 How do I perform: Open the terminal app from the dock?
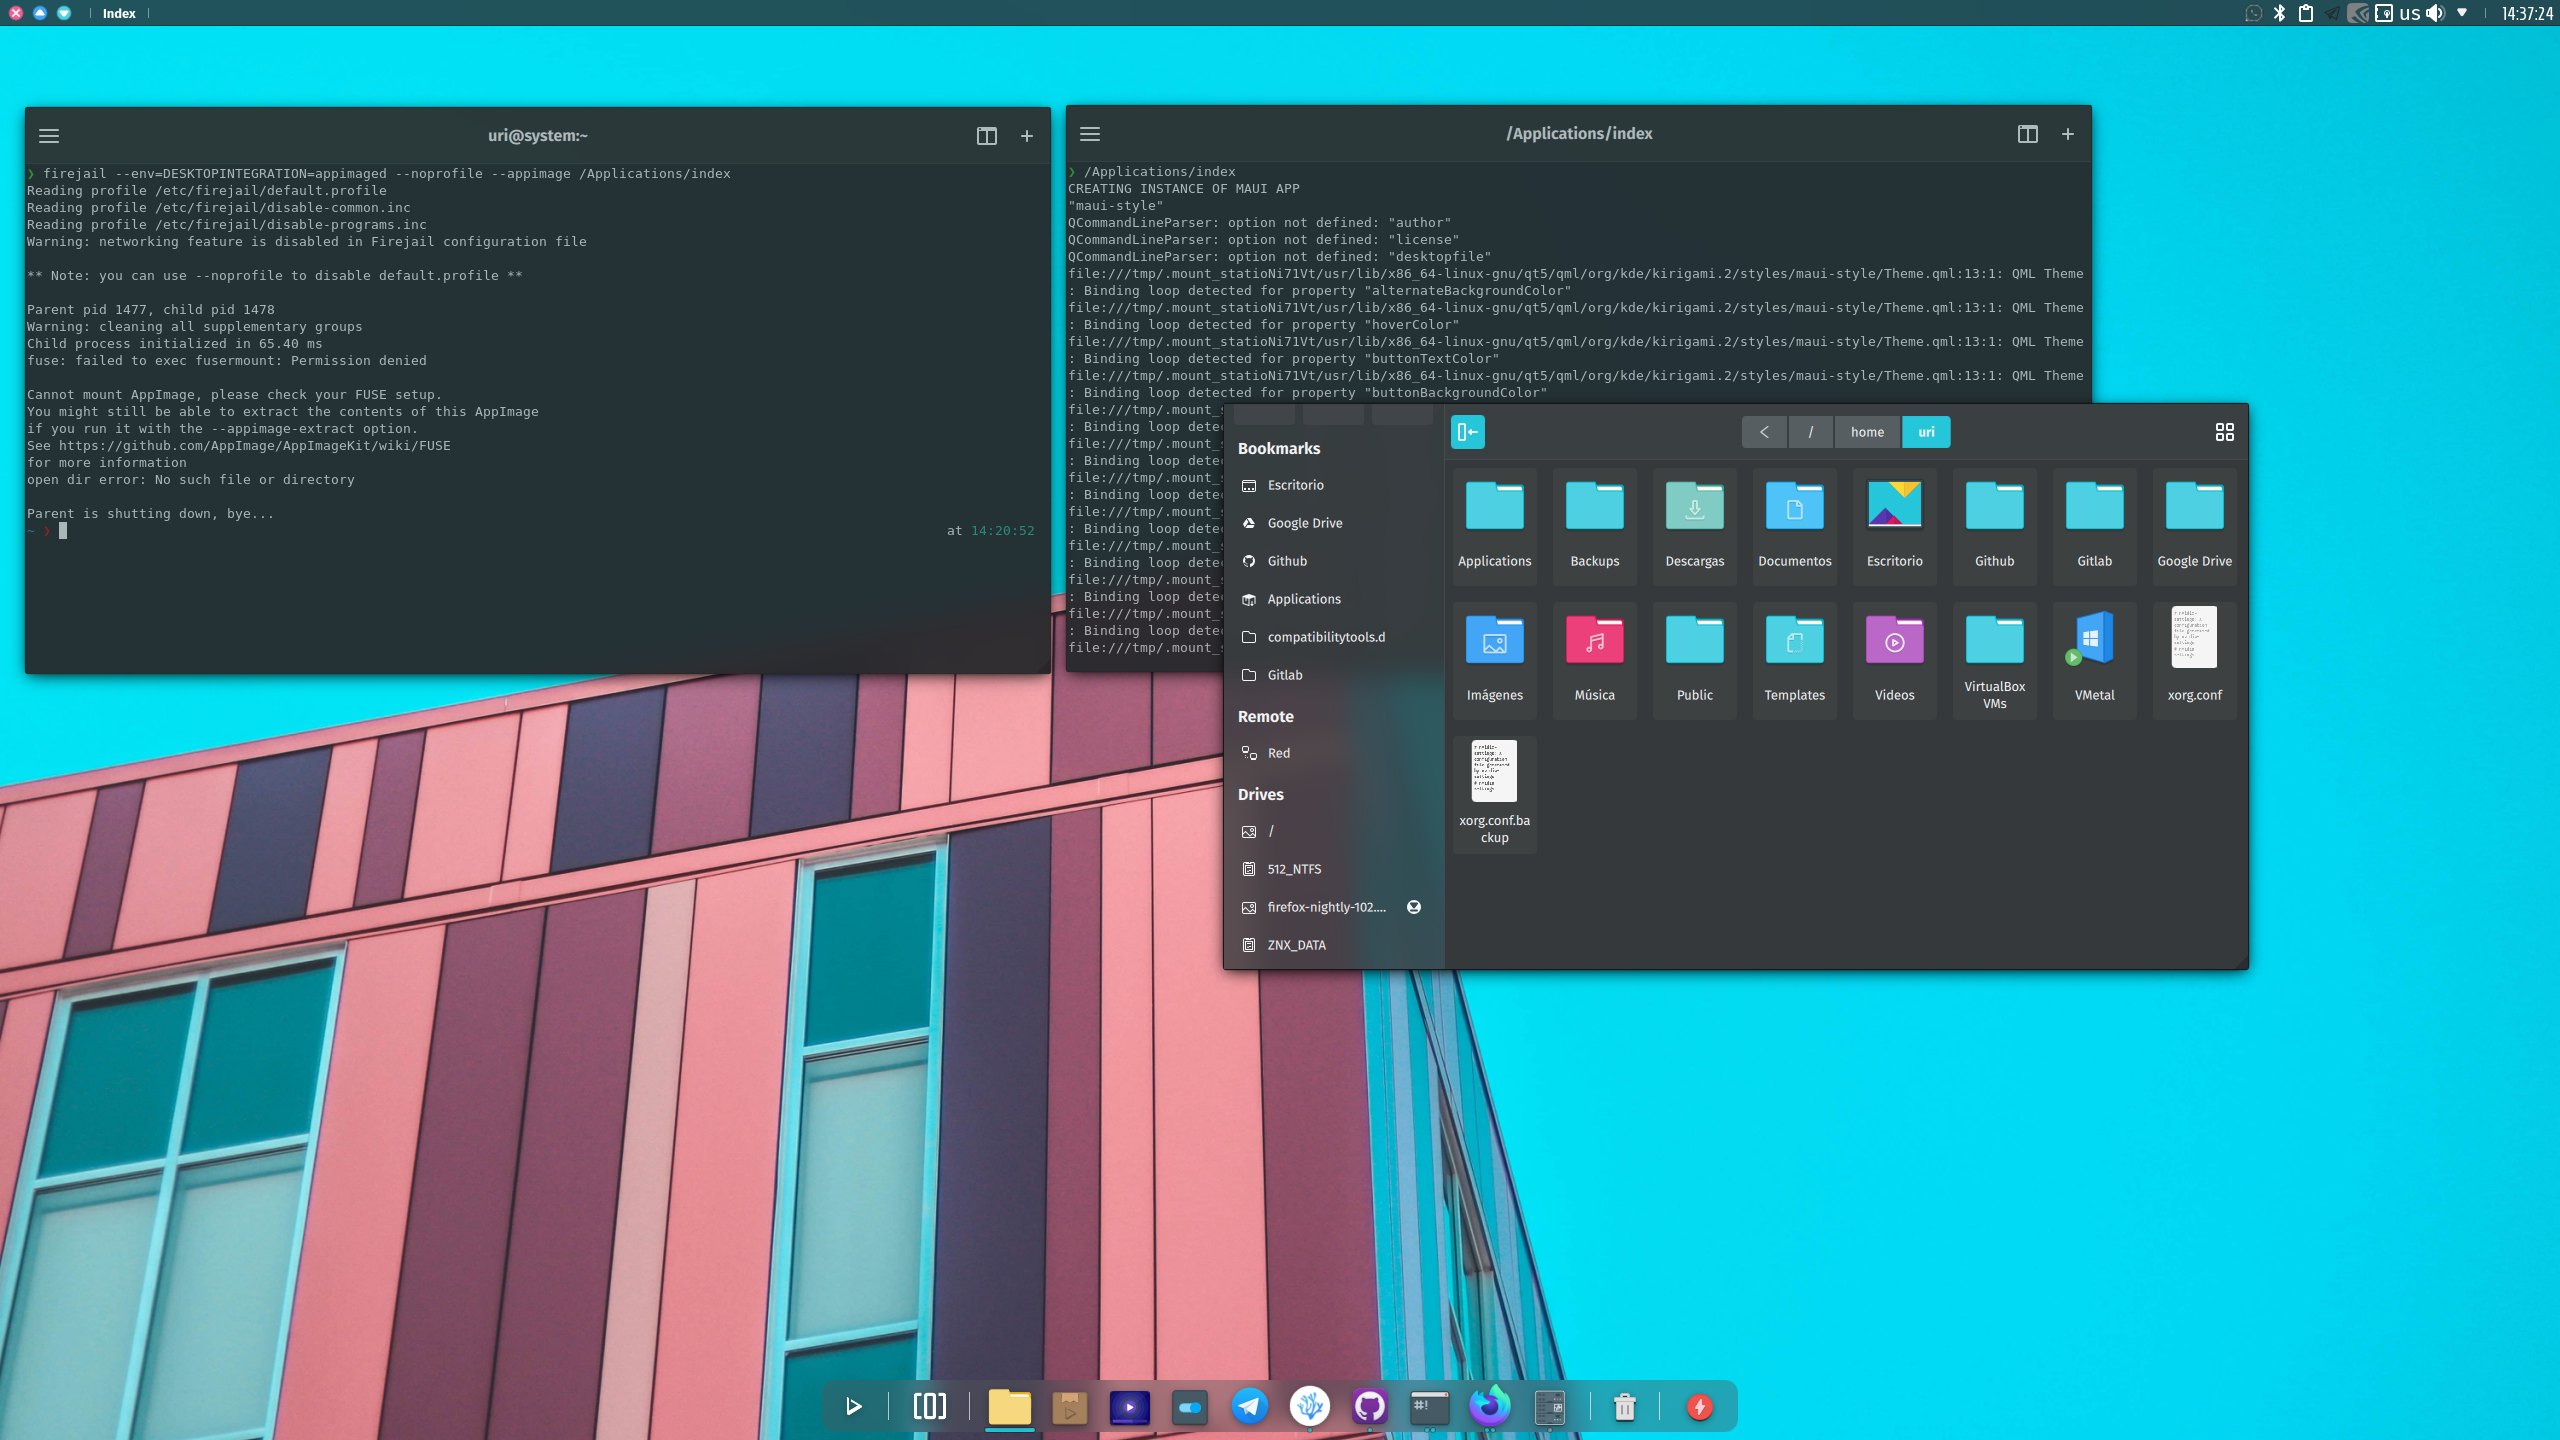click(1428, 1406)
